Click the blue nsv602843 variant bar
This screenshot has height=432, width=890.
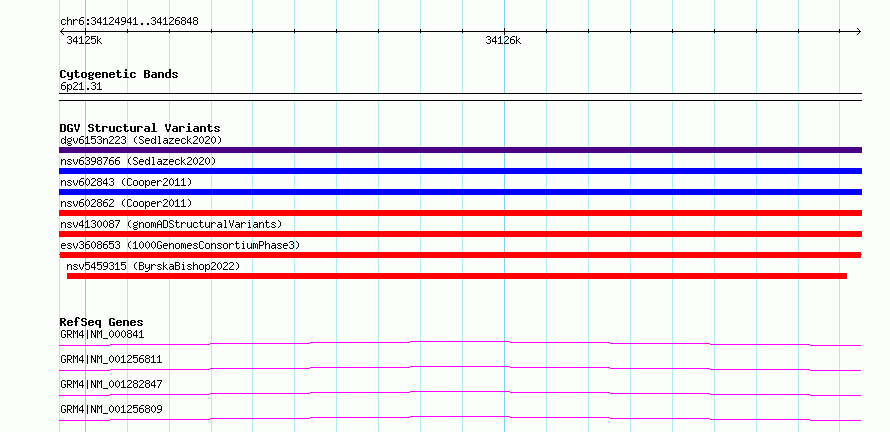tap(460, 192)
